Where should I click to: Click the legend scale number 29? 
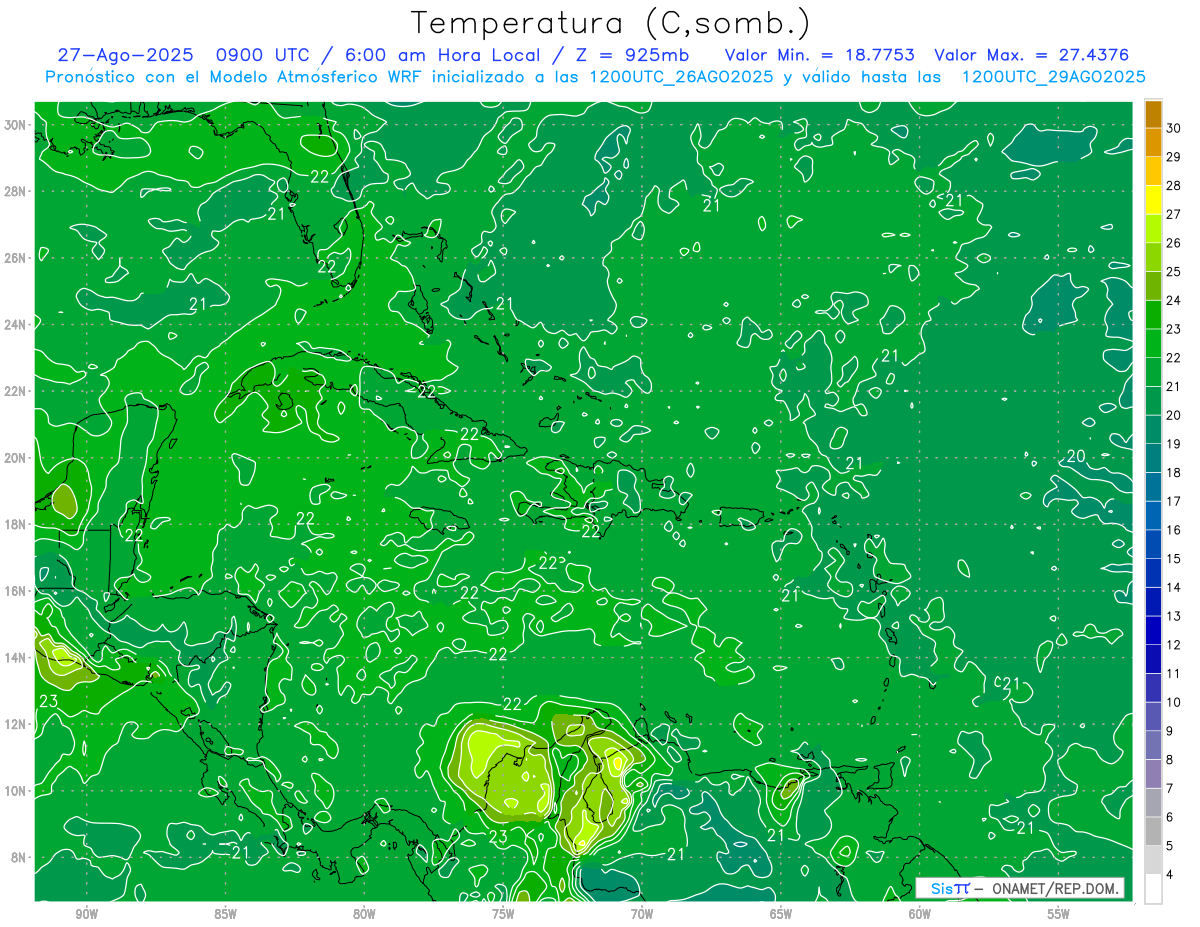click(1174, 156)
